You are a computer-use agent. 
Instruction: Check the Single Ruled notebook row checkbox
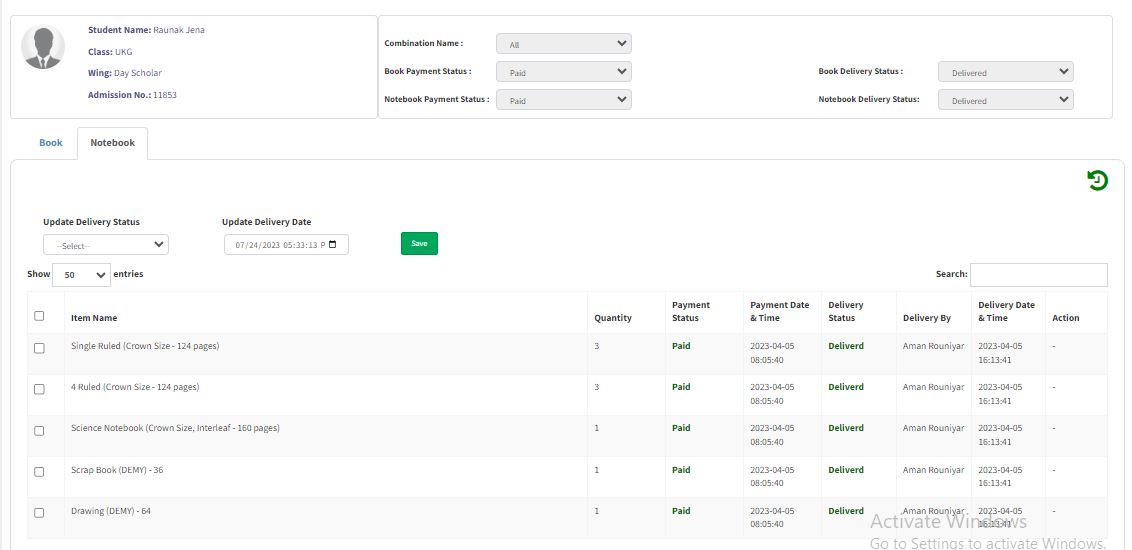pyautogui.click(x=40, y=348)
